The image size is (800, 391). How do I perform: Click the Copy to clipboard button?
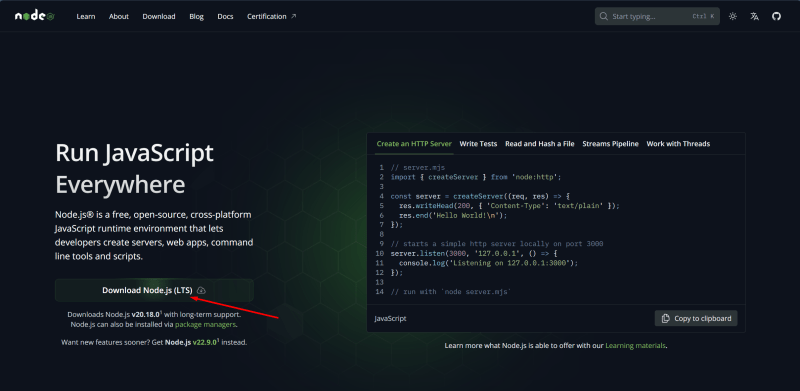pos(696,319)
